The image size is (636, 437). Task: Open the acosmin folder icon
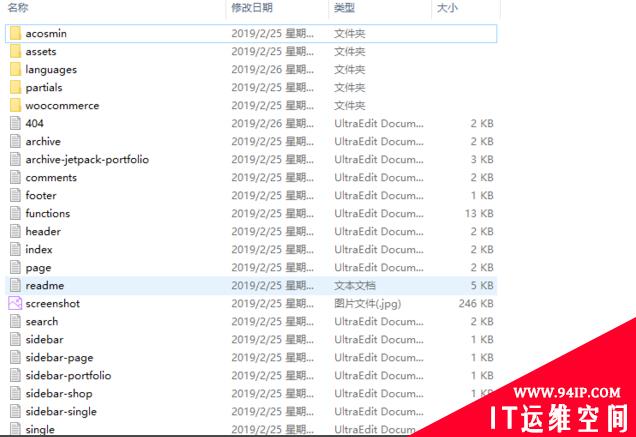[15, 33]
